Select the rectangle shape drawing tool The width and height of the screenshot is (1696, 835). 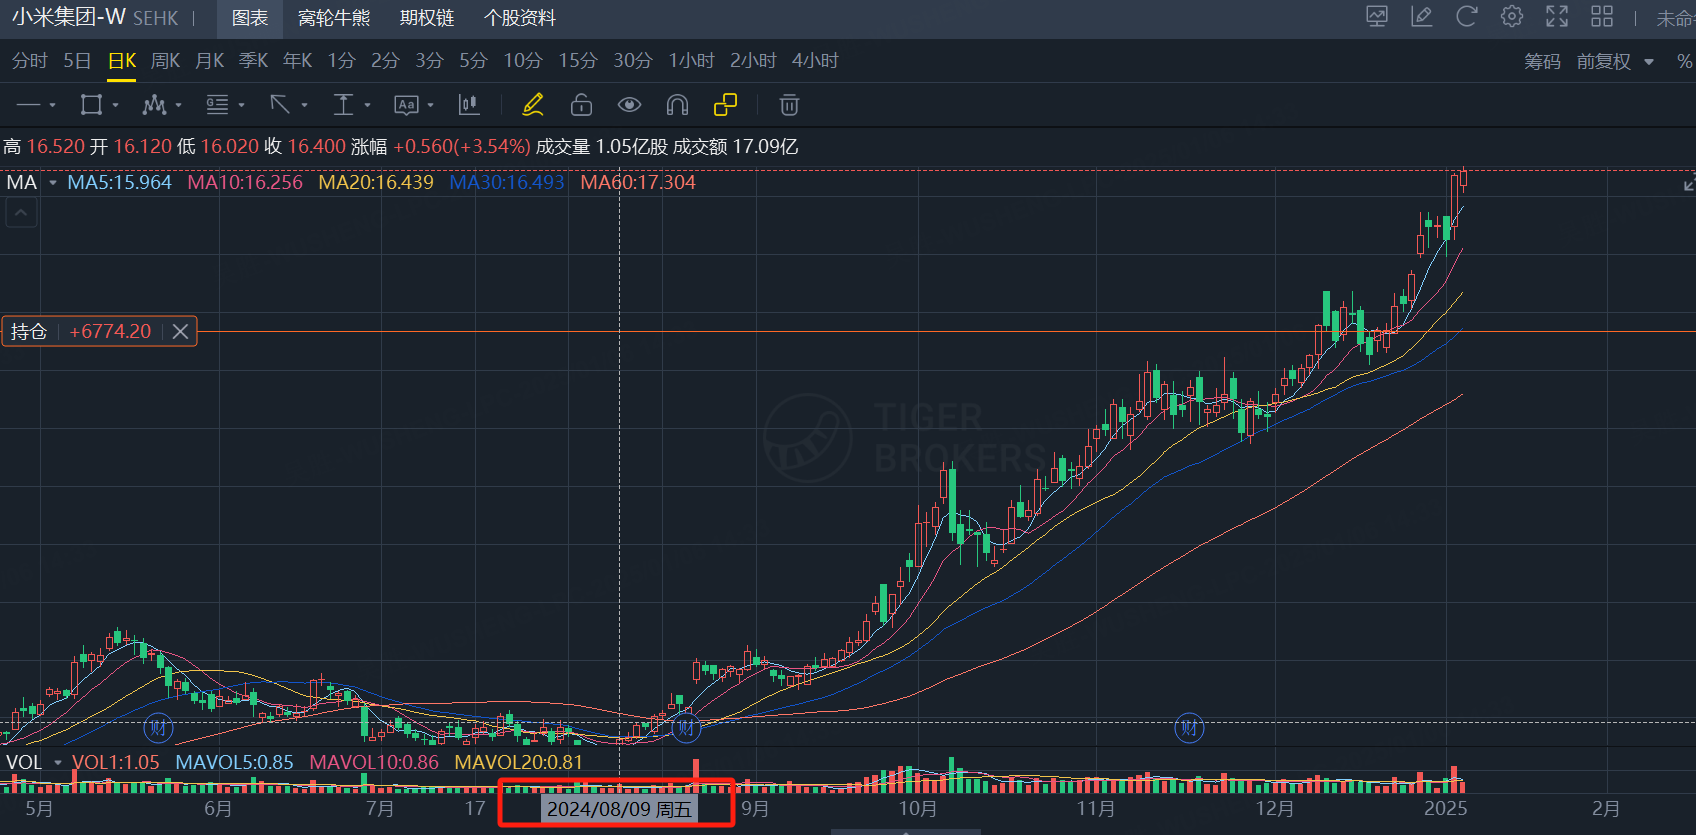click(x=91, y=105)
